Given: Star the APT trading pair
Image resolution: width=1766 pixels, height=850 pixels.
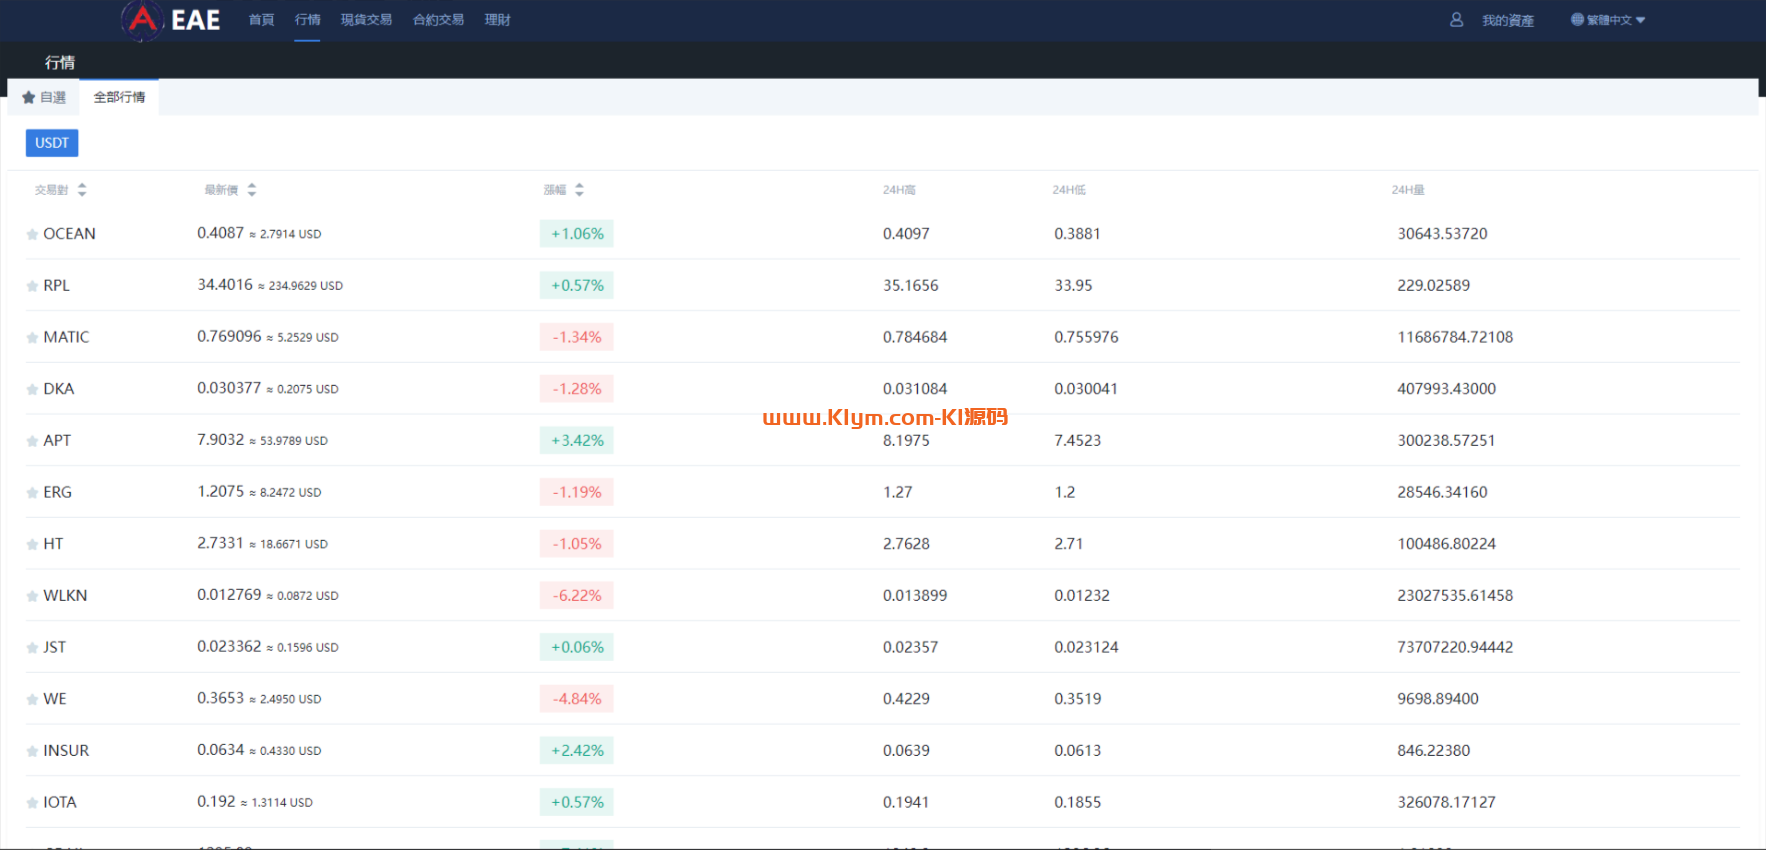Looking at the screenshot, I should coord(32,441).
